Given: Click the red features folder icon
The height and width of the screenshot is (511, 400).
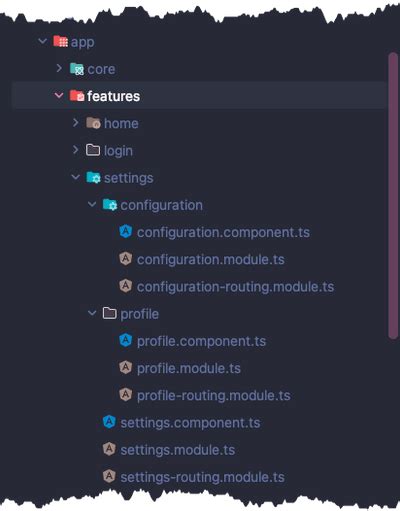Looking at the screenshot, I should 77,96.
